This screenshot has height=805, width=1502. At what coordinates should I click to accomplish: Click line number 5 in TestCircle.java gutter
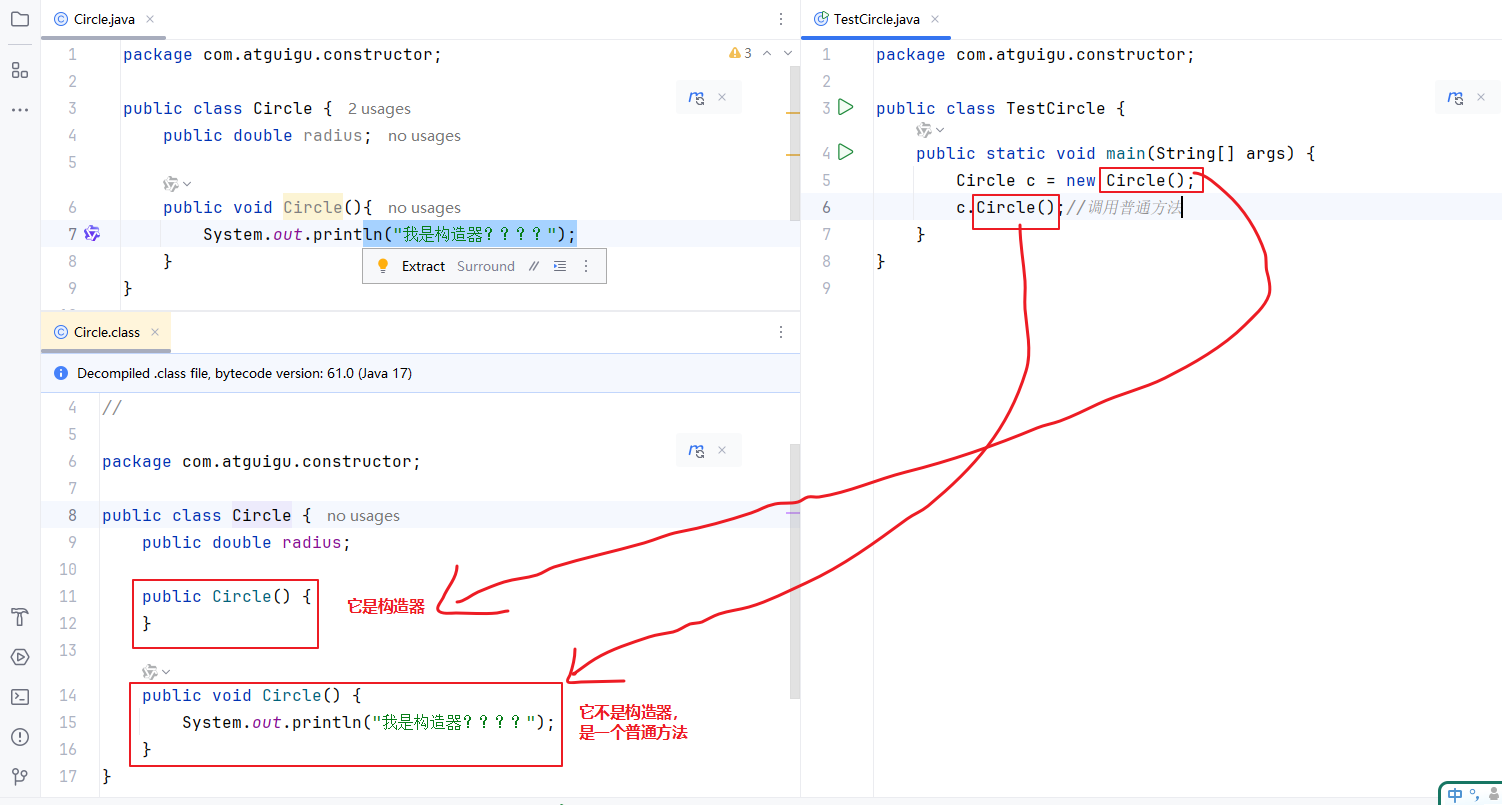[x=826, y=180]
